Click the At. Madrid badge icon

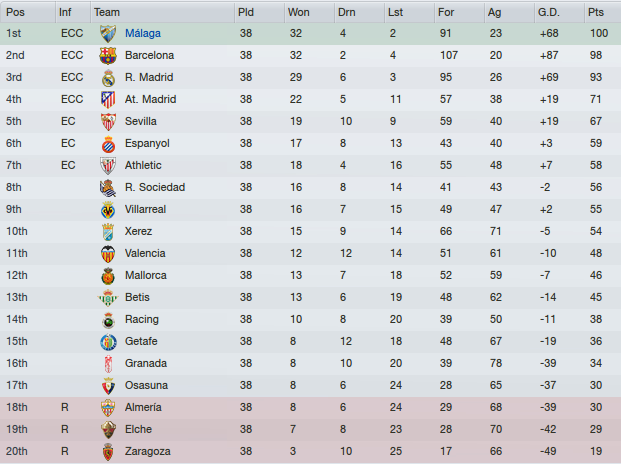[x=108, y=100]
